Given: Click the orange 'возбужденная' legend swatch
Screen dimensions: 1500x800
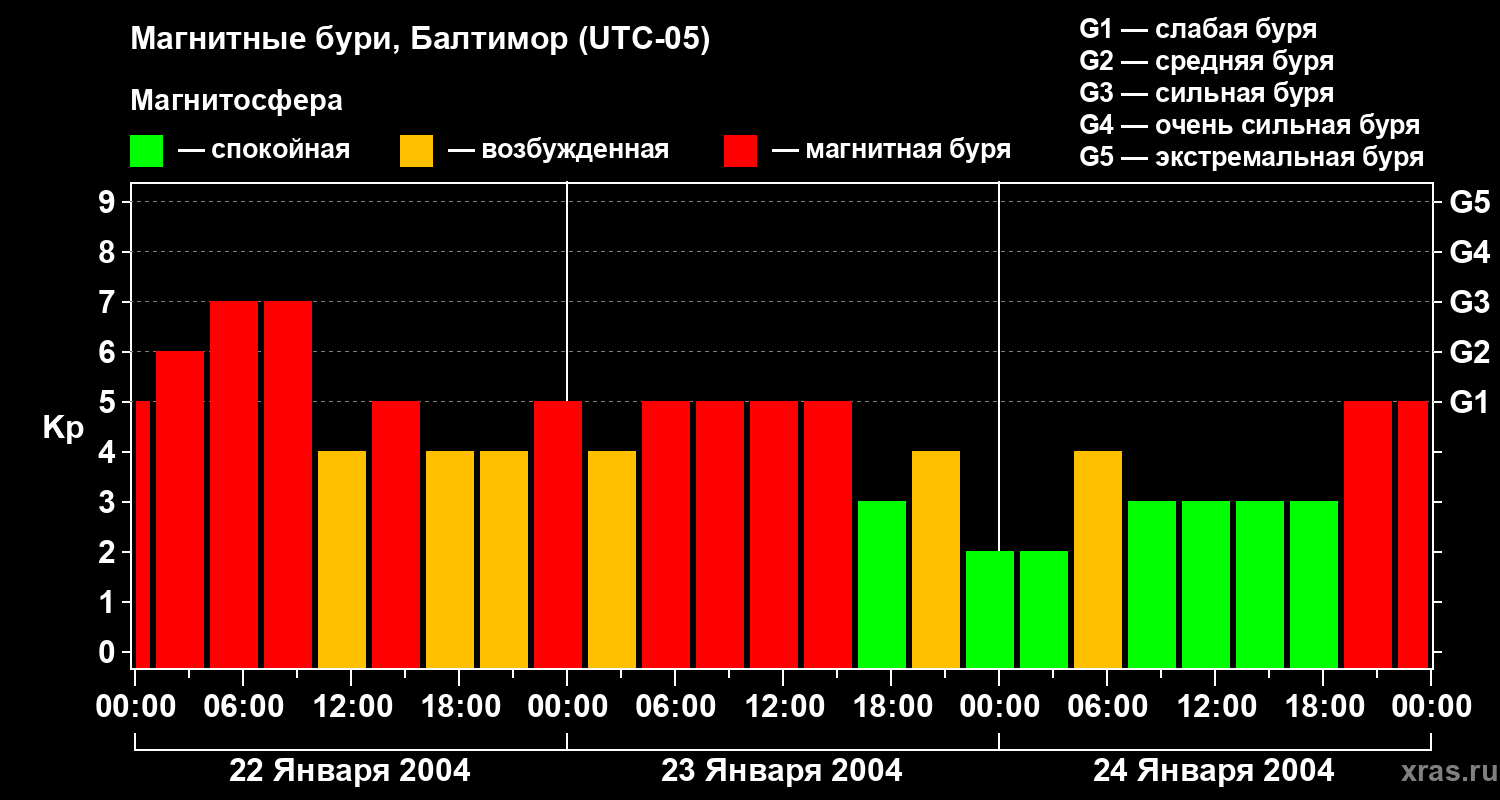Looking at the screenshot, I should [x=416, y=151].
